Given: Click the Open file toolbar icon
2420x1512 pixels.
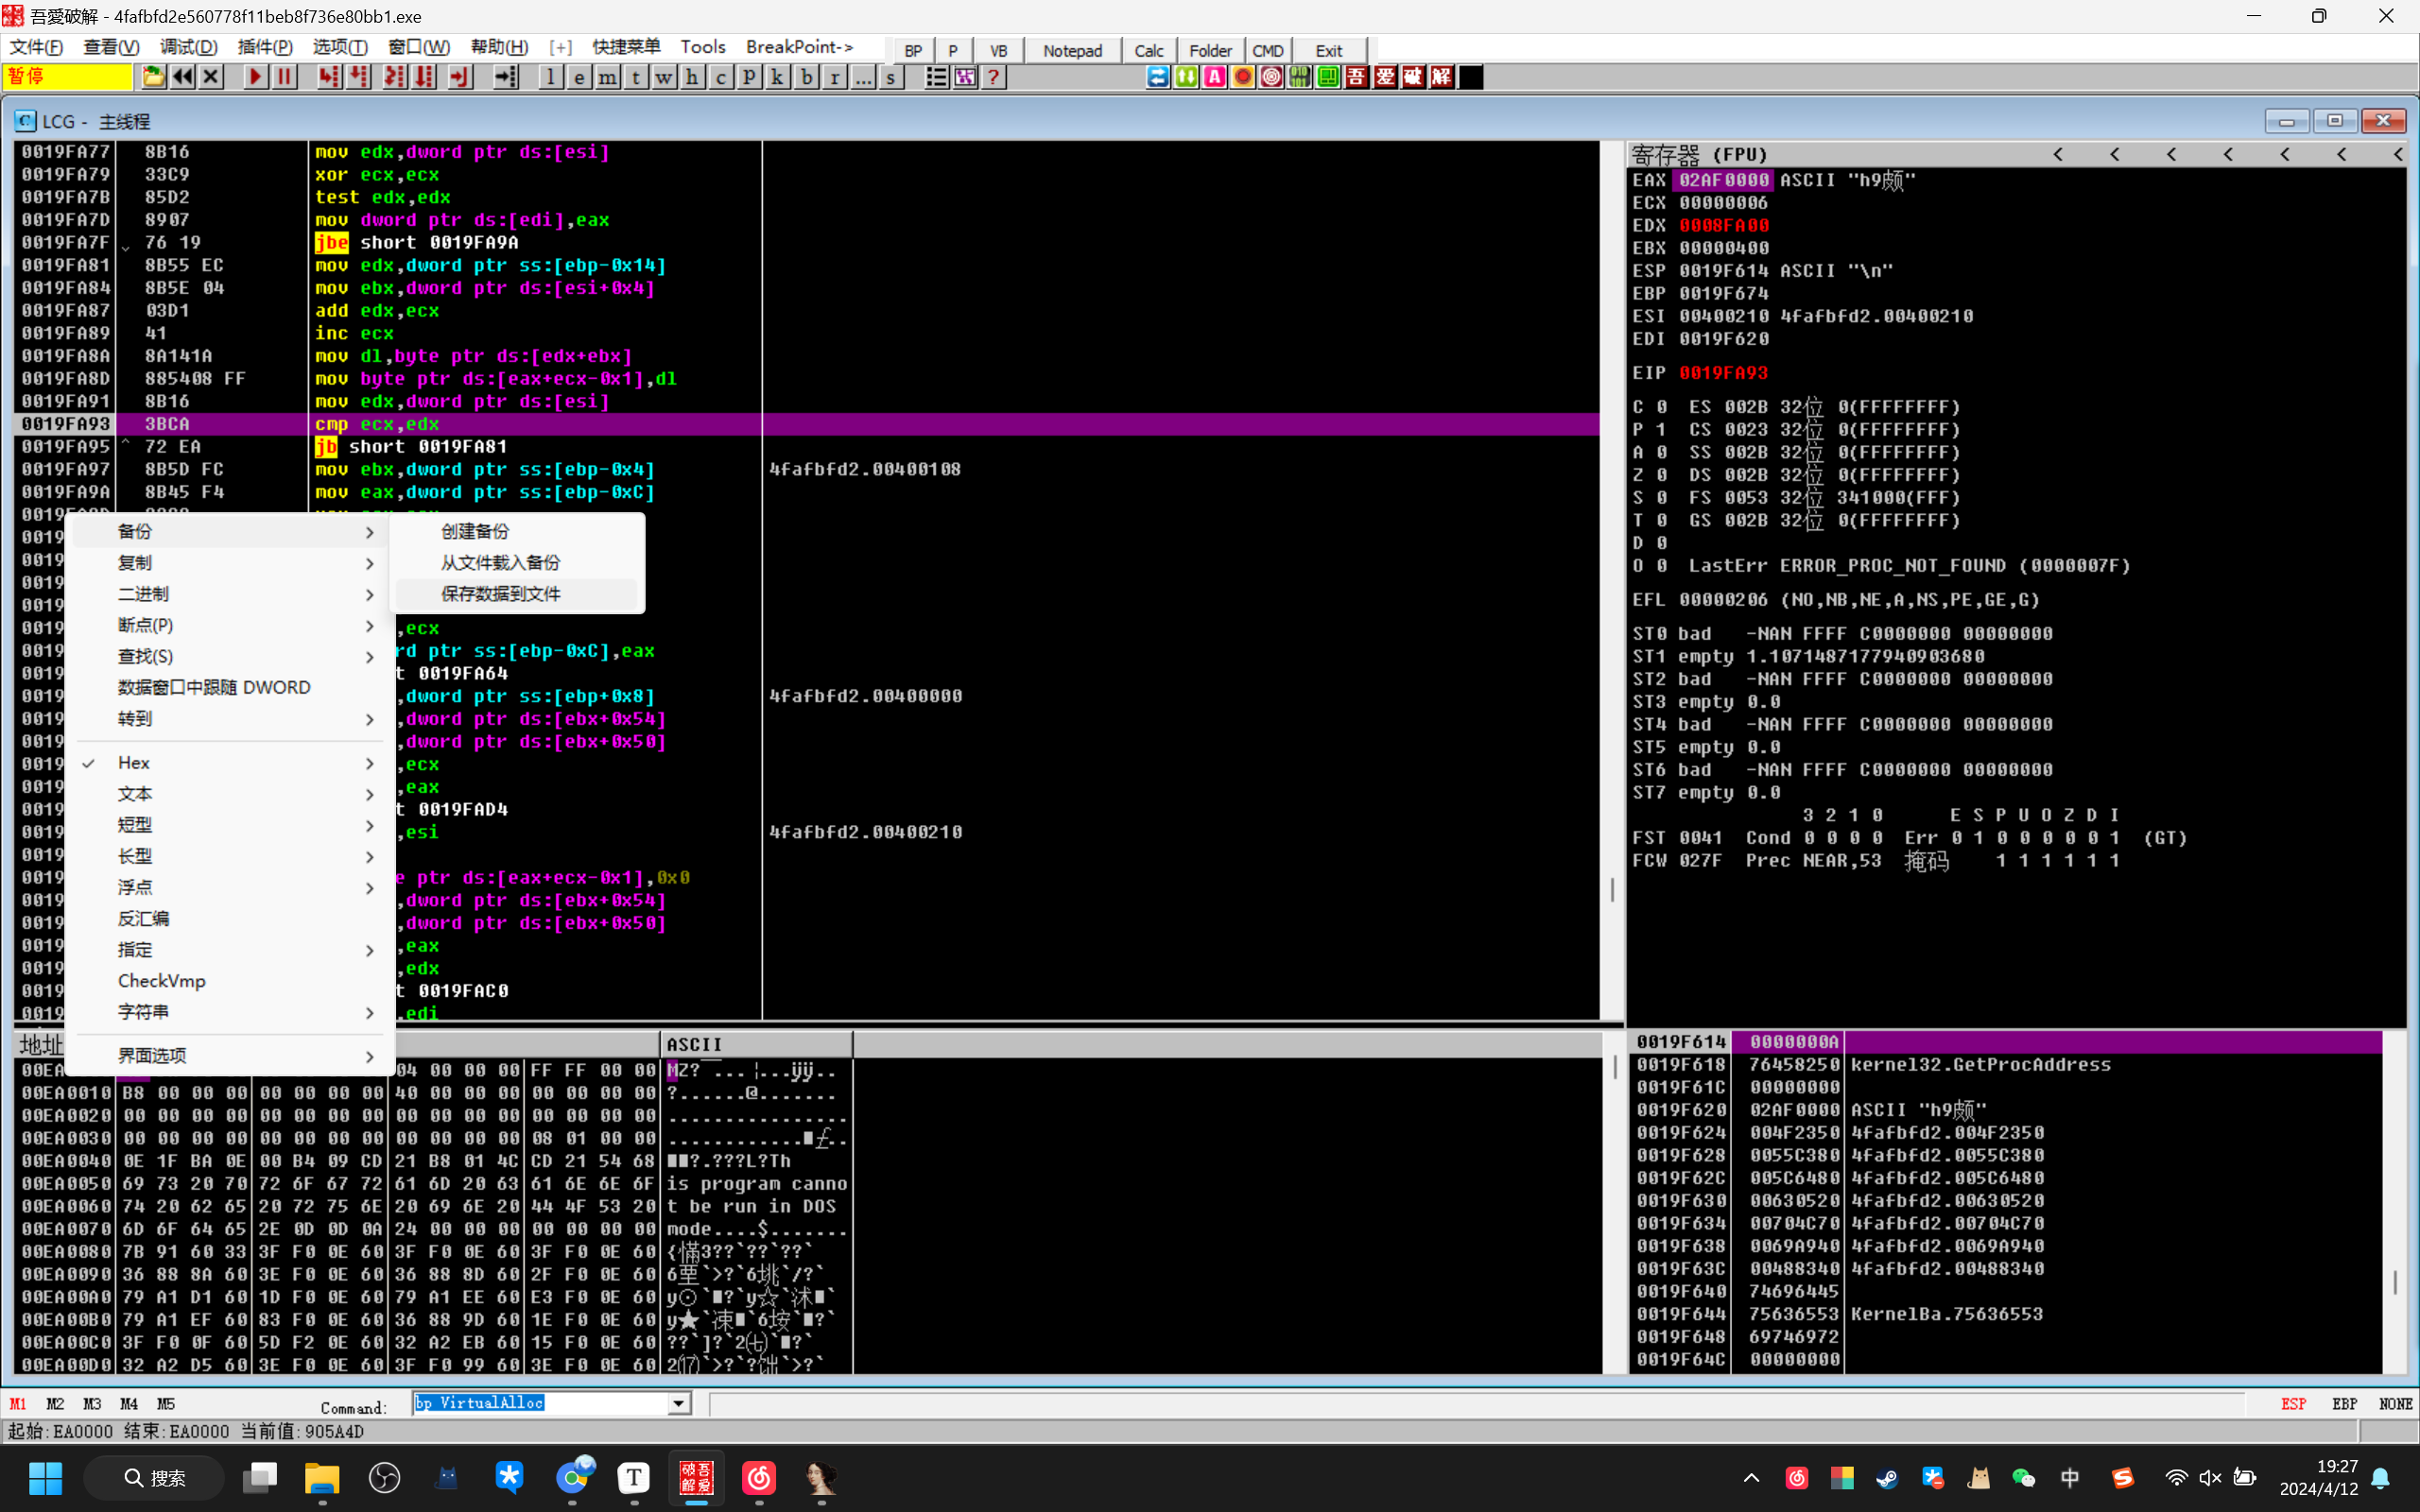Looking at the screenshot, I should point(153,77).
